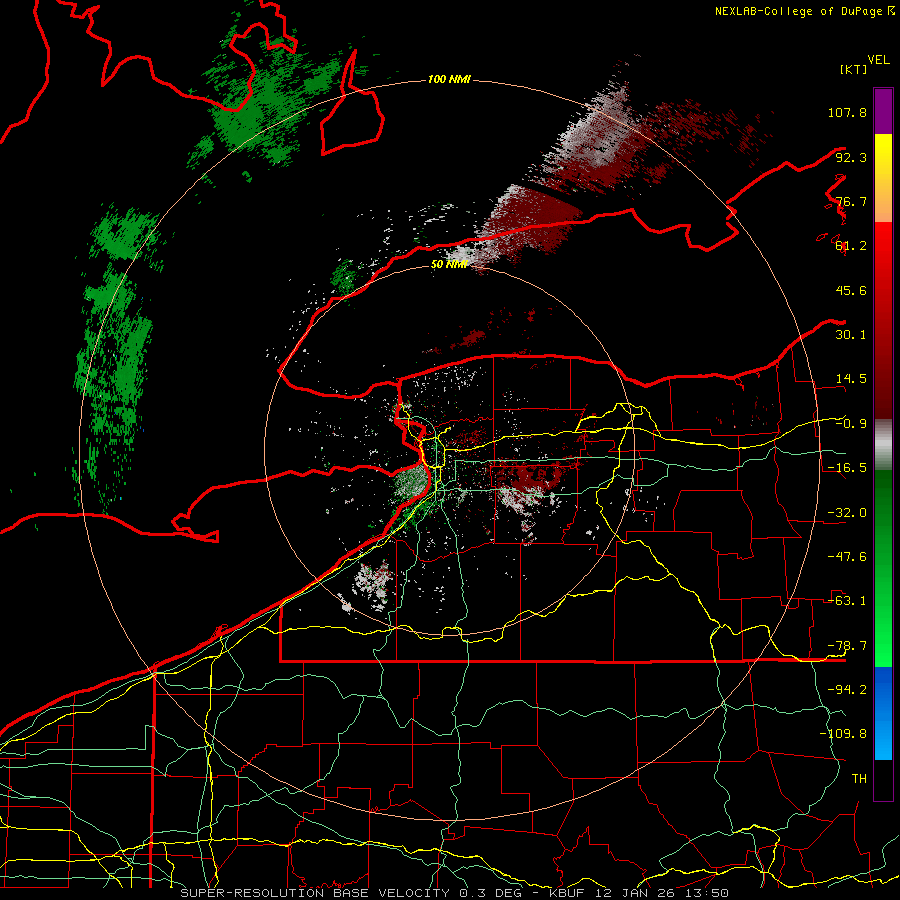This screenshot has height=900, width=900.
Task: Click the 92.3 legend value
Action: coord(851,157)
